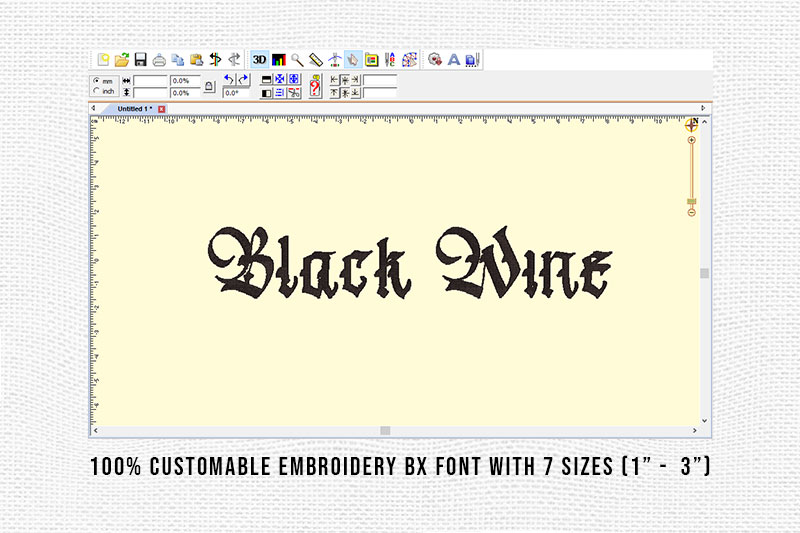Click the greyed Redo thread icon
The height and width of the screenshot is (533, 800).
click(x=234, y=60)
